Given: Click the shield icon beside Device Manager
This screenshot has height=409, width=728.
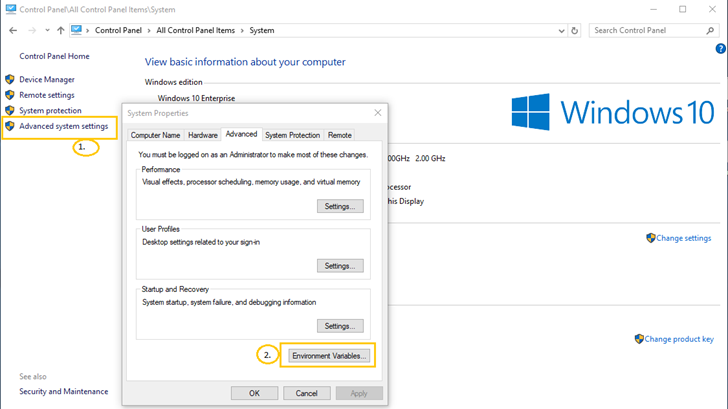Looking at the screenshot, I should (x=10, y=79).
